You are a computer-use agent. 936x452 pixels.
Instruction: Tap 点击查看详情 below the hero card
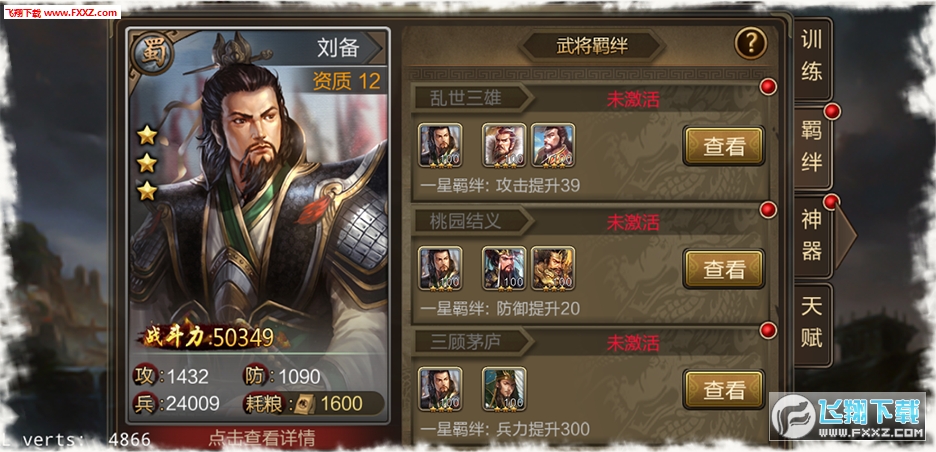tap(261, 438)
